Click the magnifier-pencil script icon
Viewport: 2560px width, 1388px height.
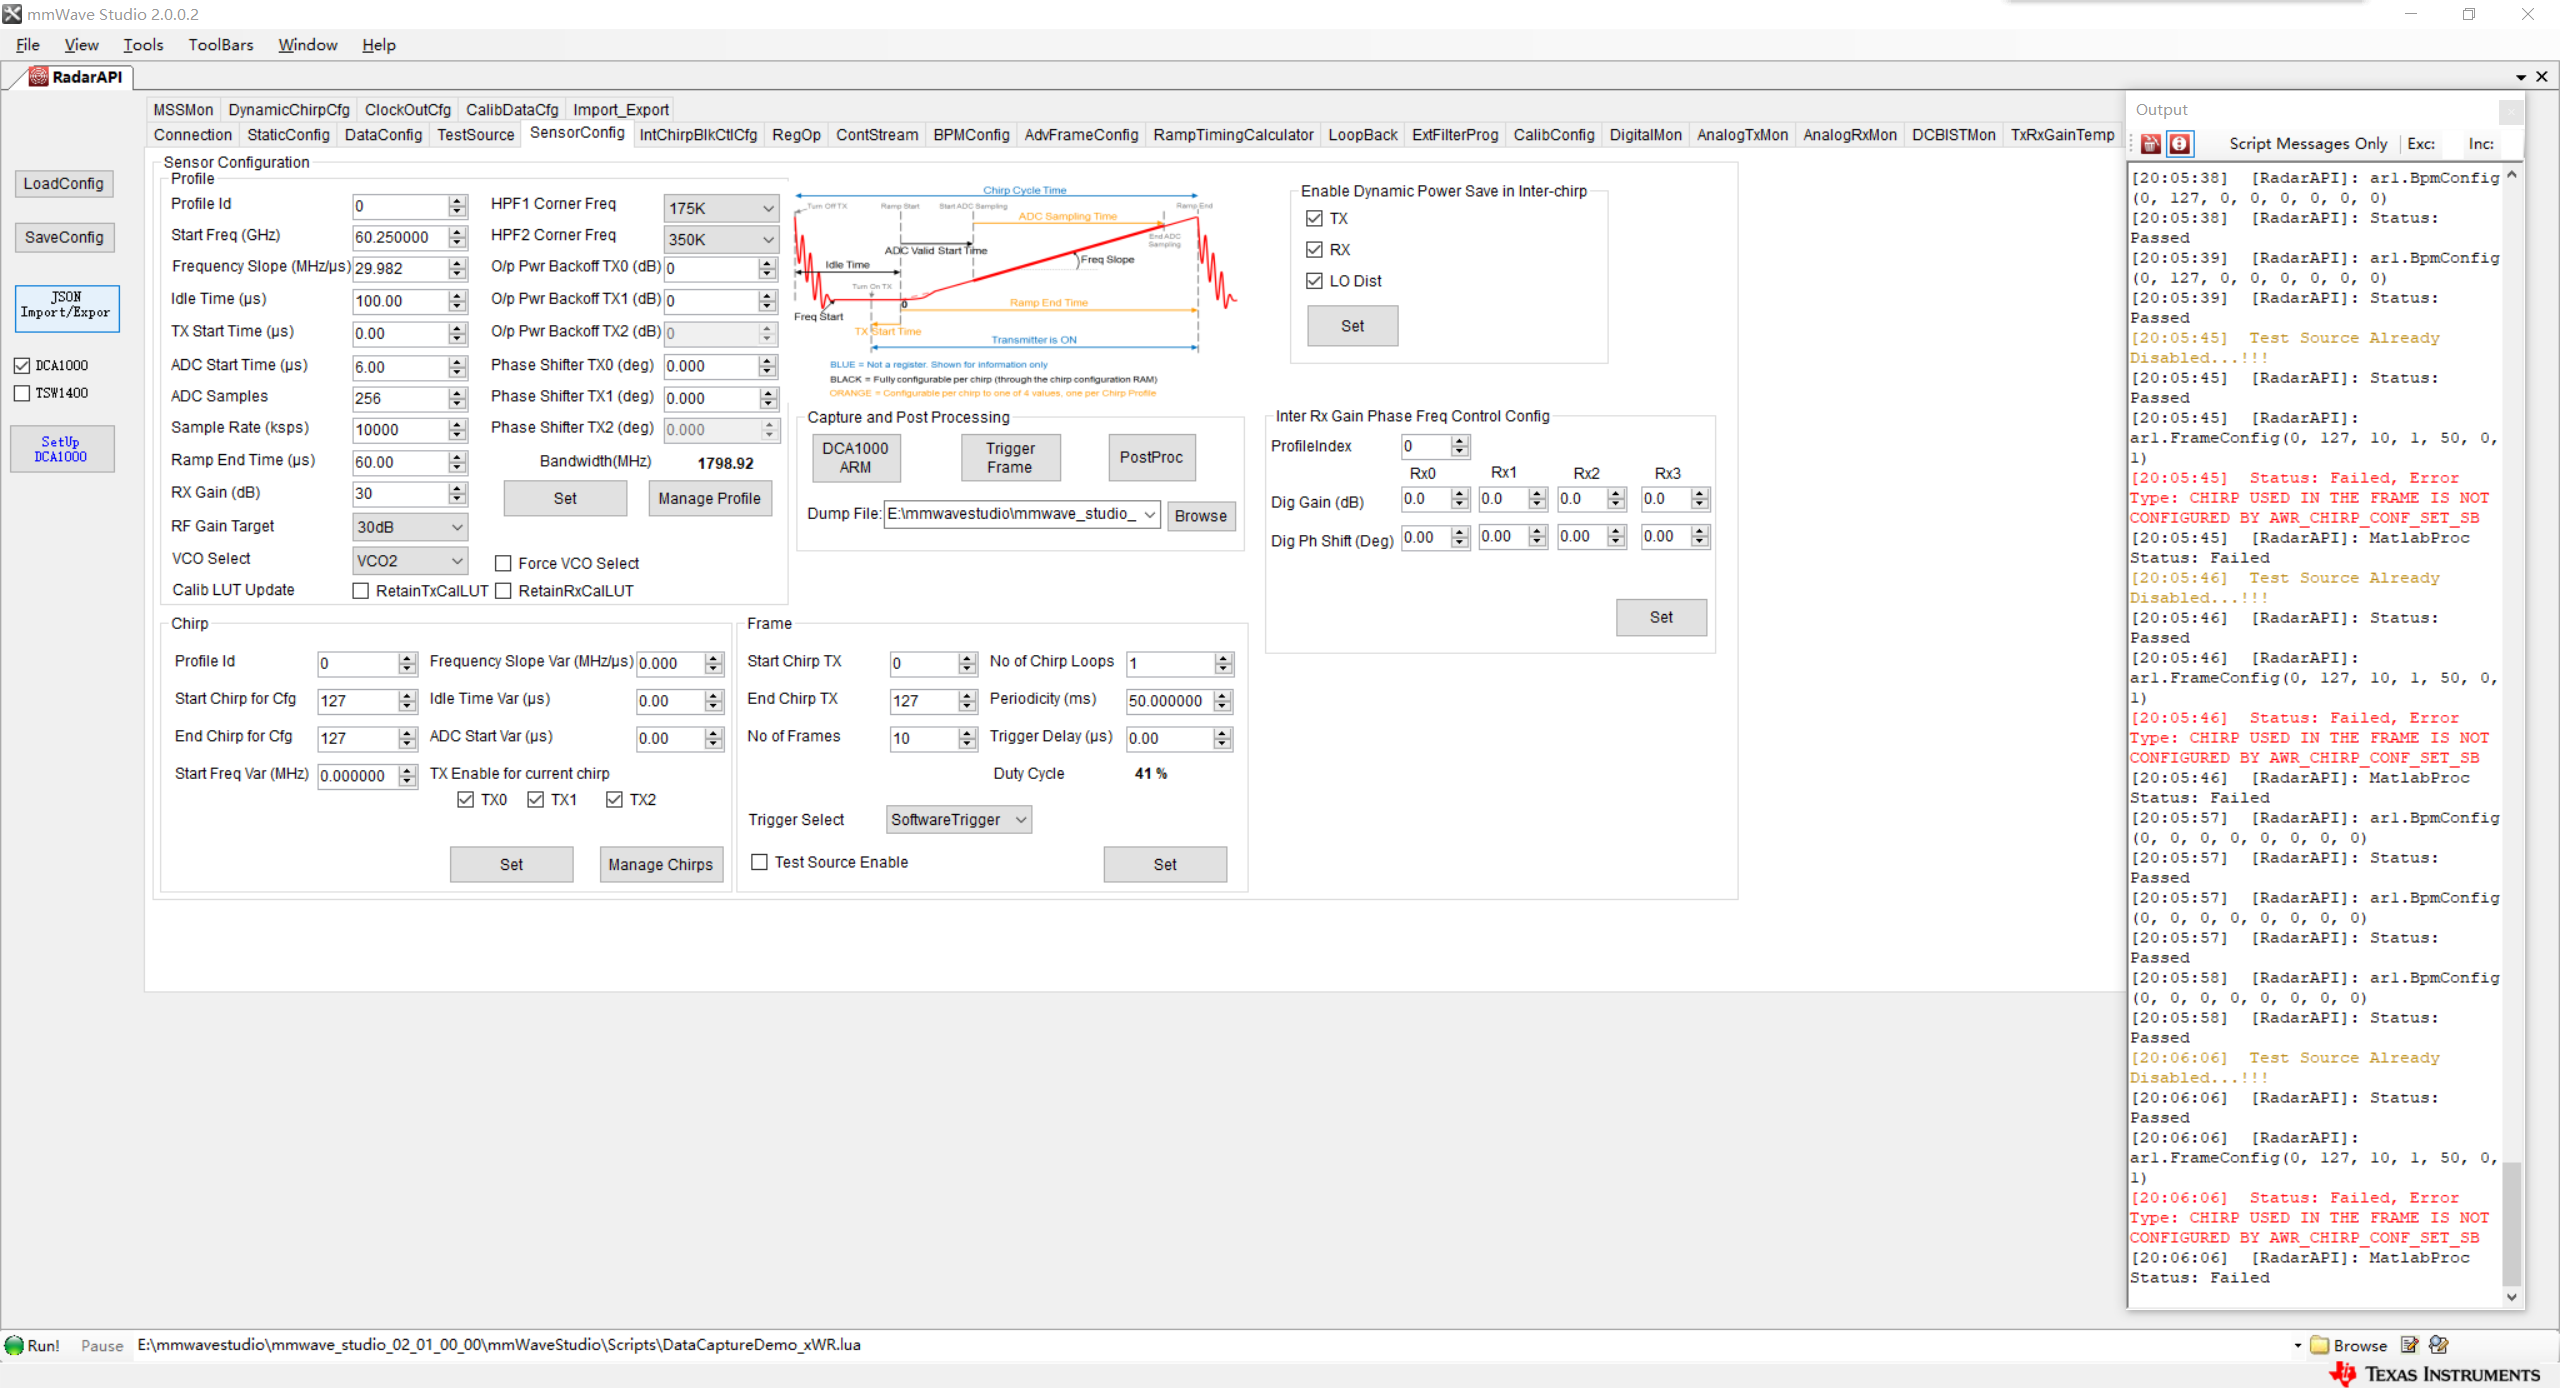coord(2439,1345)
